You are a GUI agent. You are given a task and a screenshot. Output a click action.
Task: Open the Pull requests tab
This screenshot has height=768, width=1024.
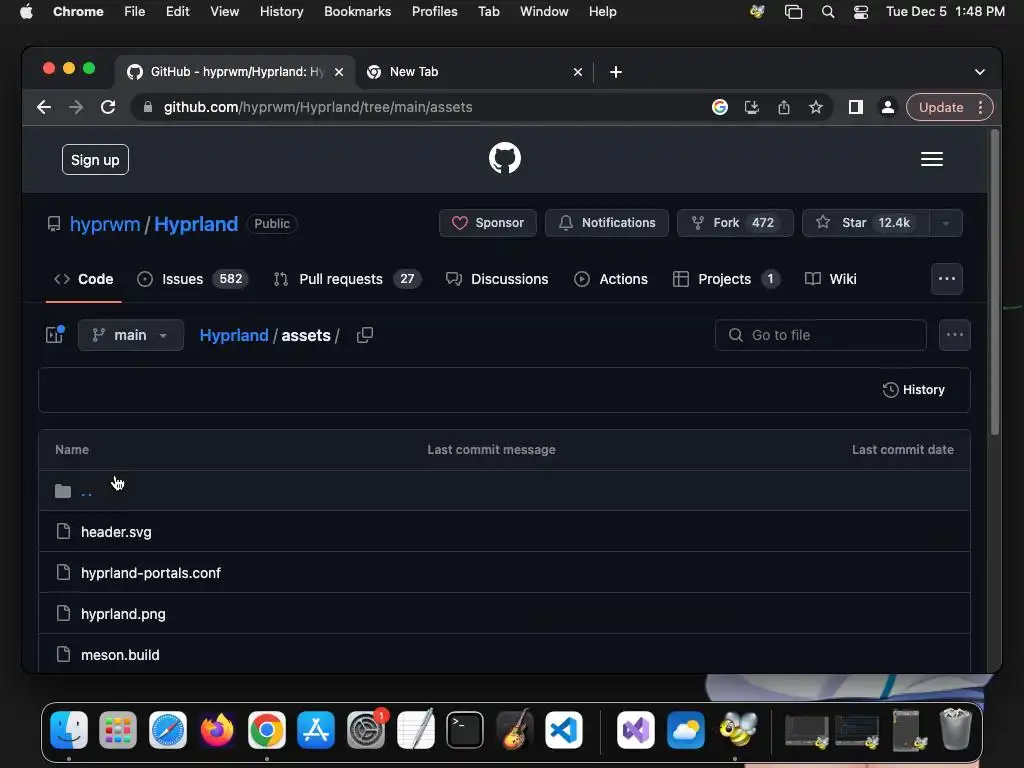347,279
